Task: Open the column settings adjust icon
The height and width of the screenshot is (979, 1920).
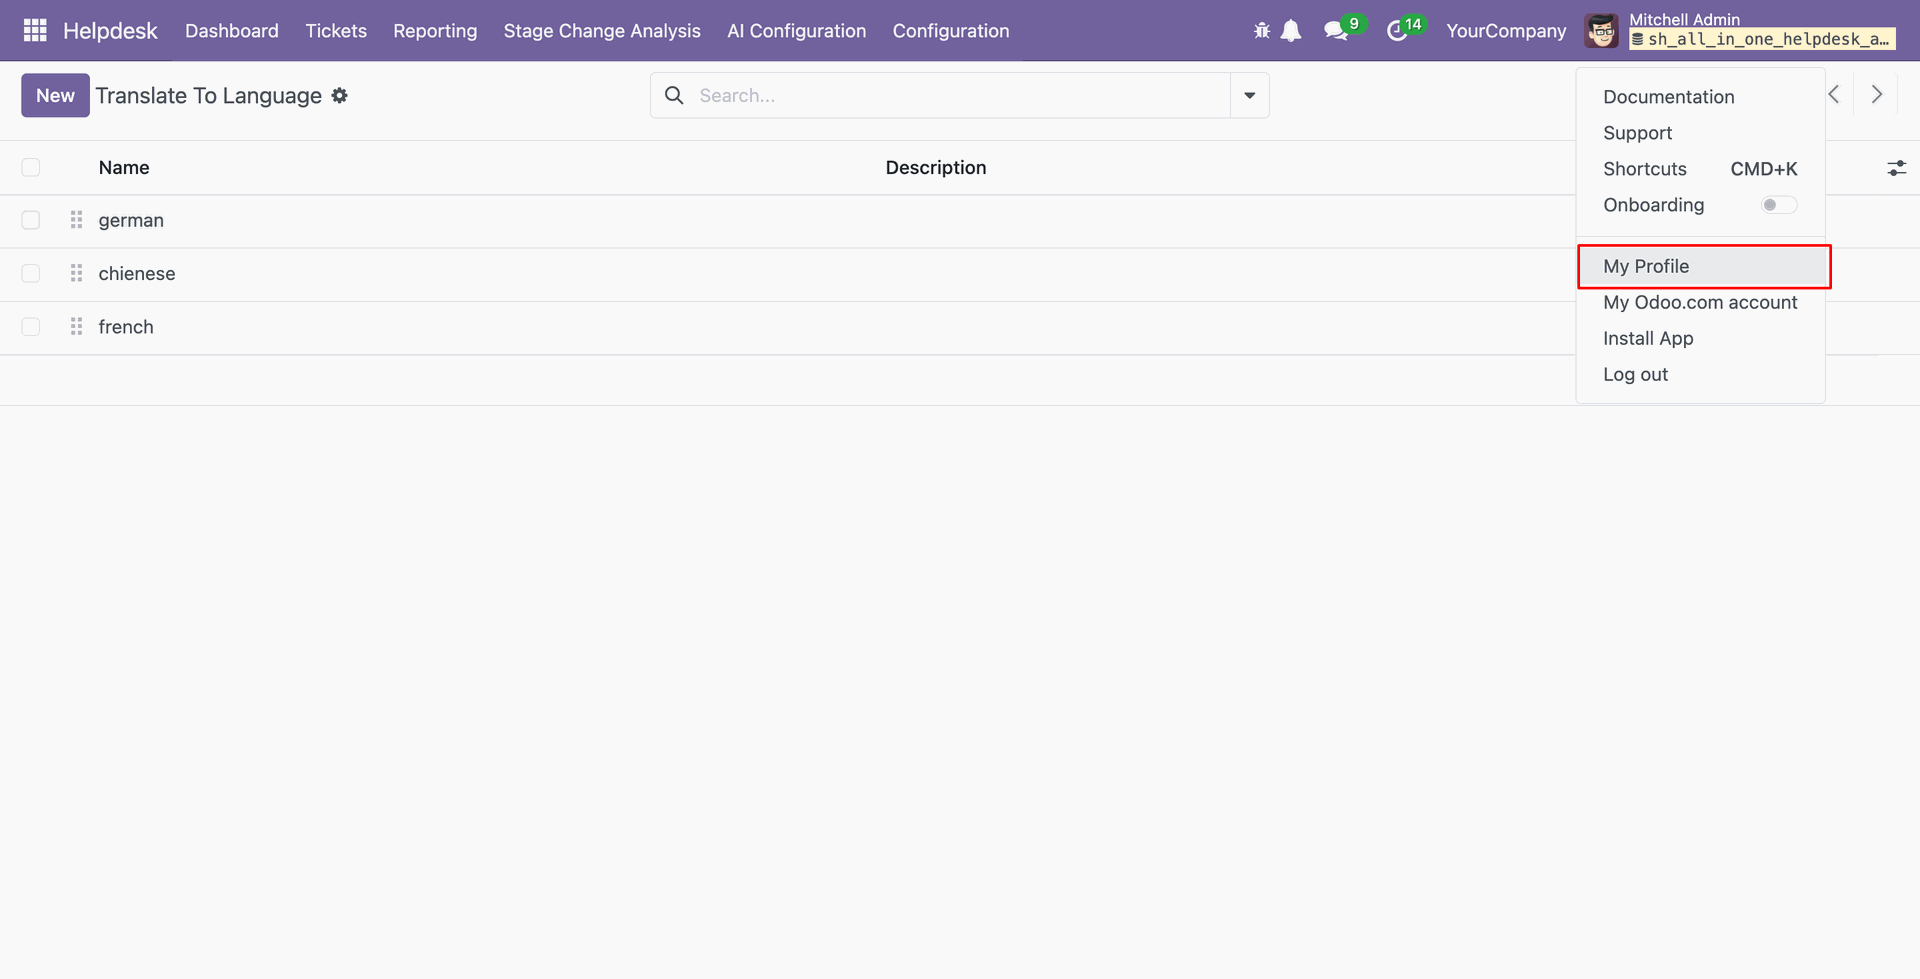Action: coord(1896,168)
